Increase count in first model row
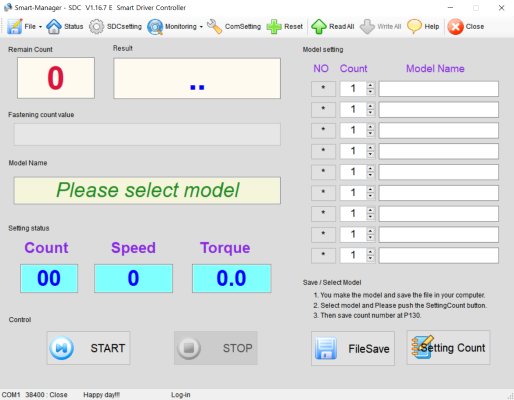This screenshot has height=400, width=514. coord(370,86)
